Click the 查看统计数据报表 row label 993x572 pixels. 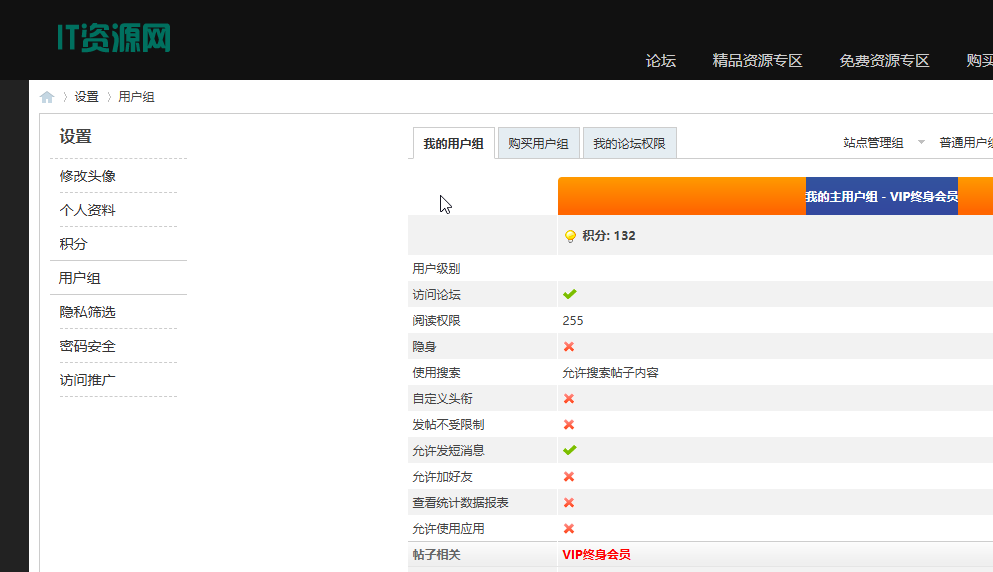tap(460, 502)
